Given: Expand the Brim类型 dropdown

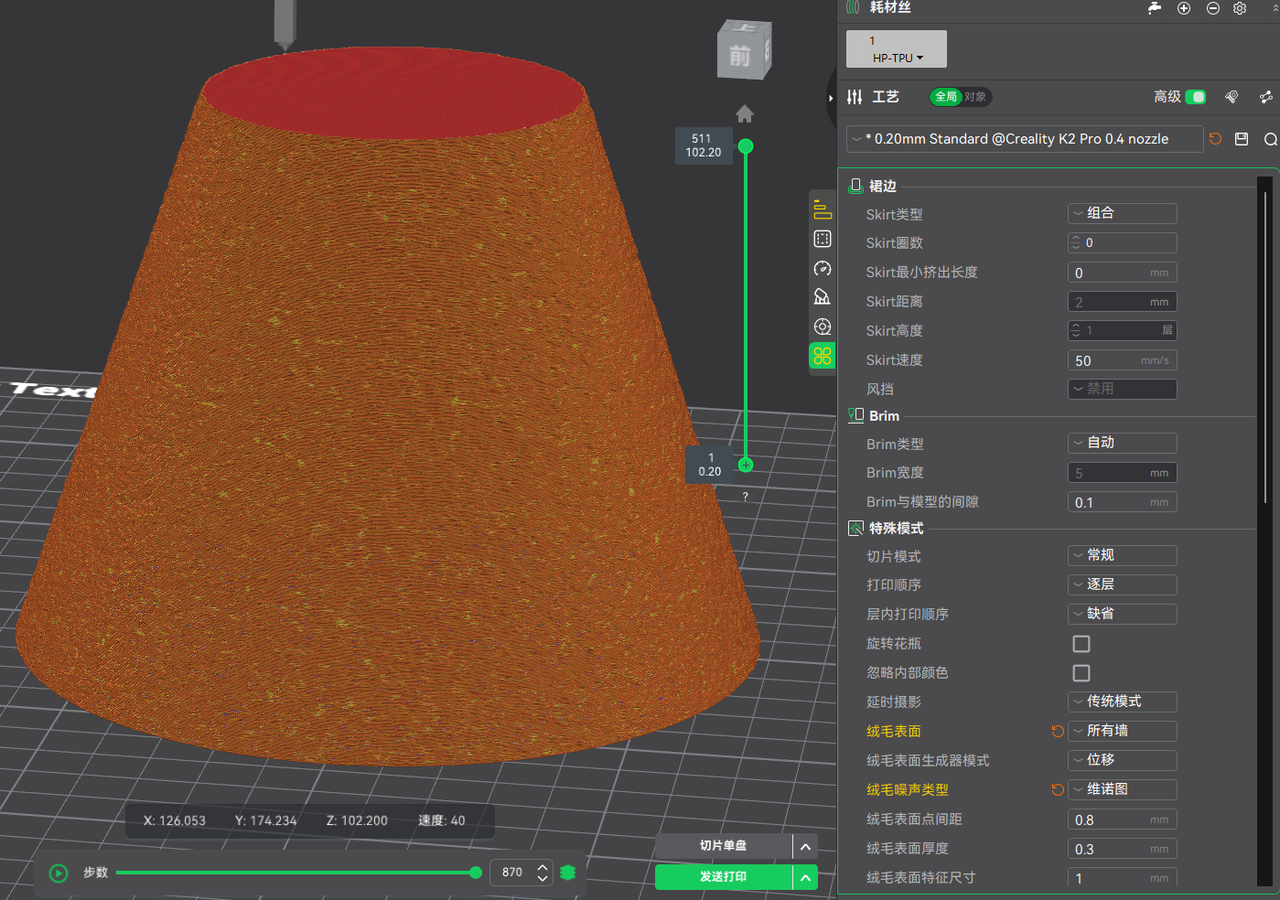Looking at the screenshot, I should tap(1122, 443).
